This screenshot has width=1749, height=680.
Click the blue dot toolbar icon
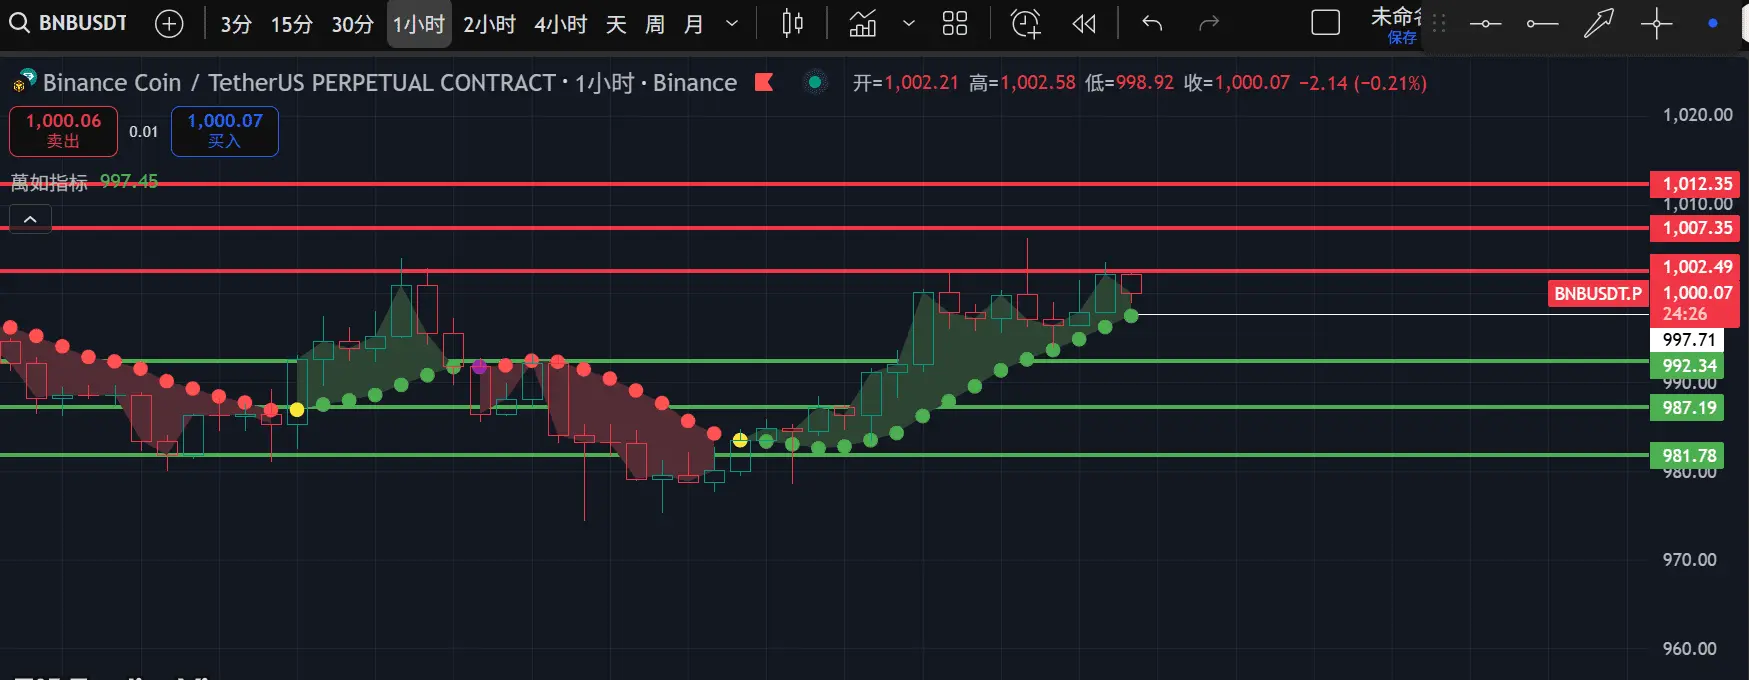pos(1712,23)
